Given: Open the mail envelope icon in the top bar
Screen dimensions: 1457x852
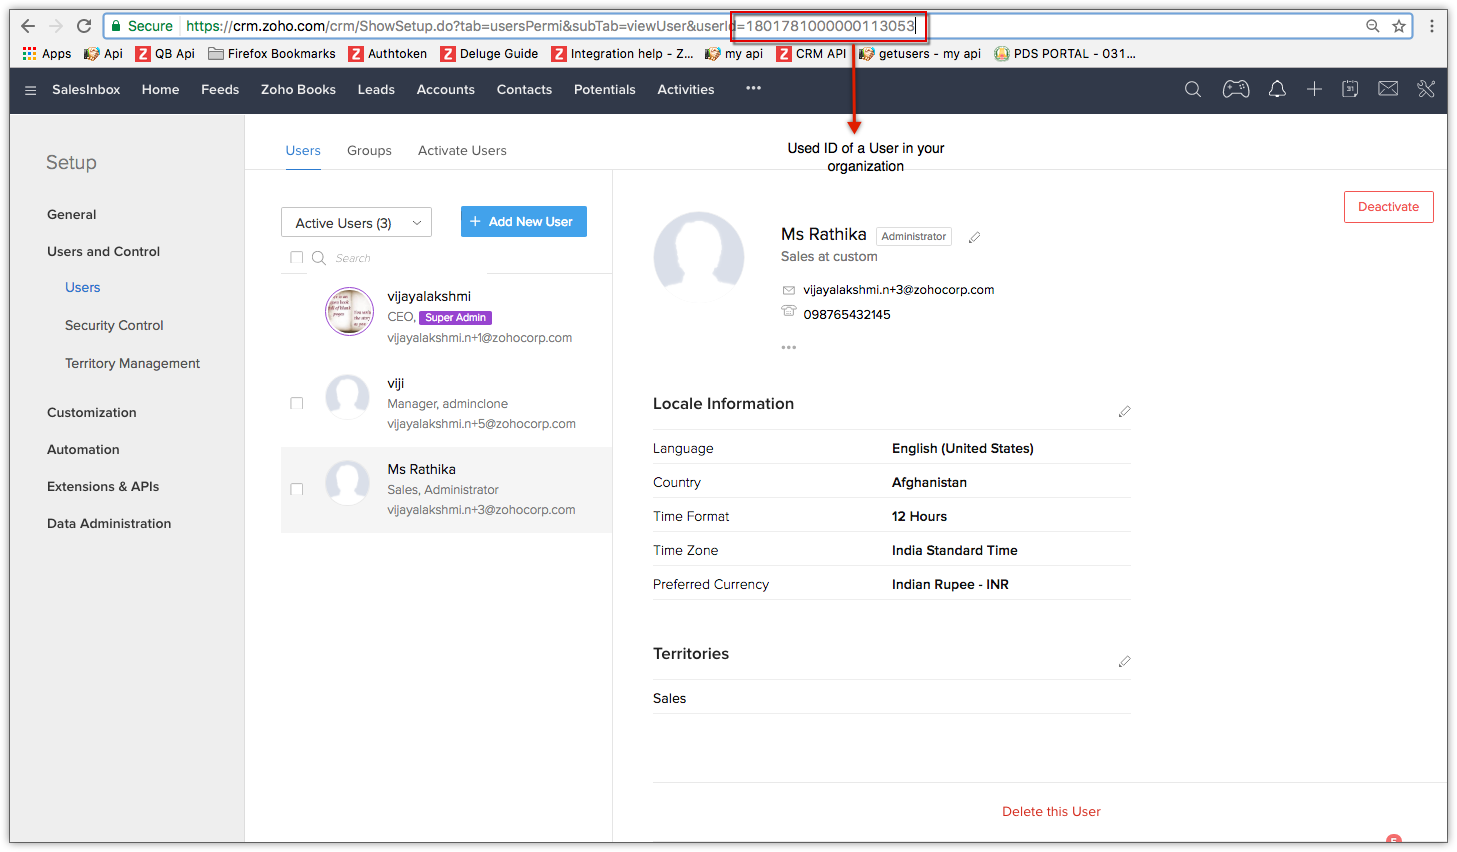Looking at the screenshot, I should [x=1388, y=89].
